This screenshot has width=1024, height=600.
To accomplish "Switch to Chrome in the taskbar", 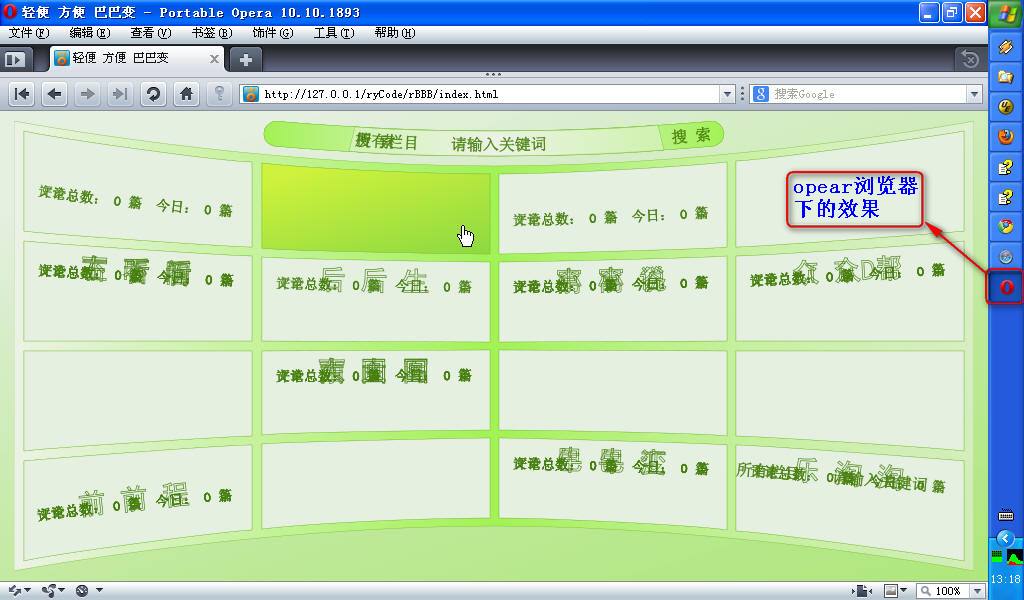I will pyautogui.click(x=1006, y=227).
